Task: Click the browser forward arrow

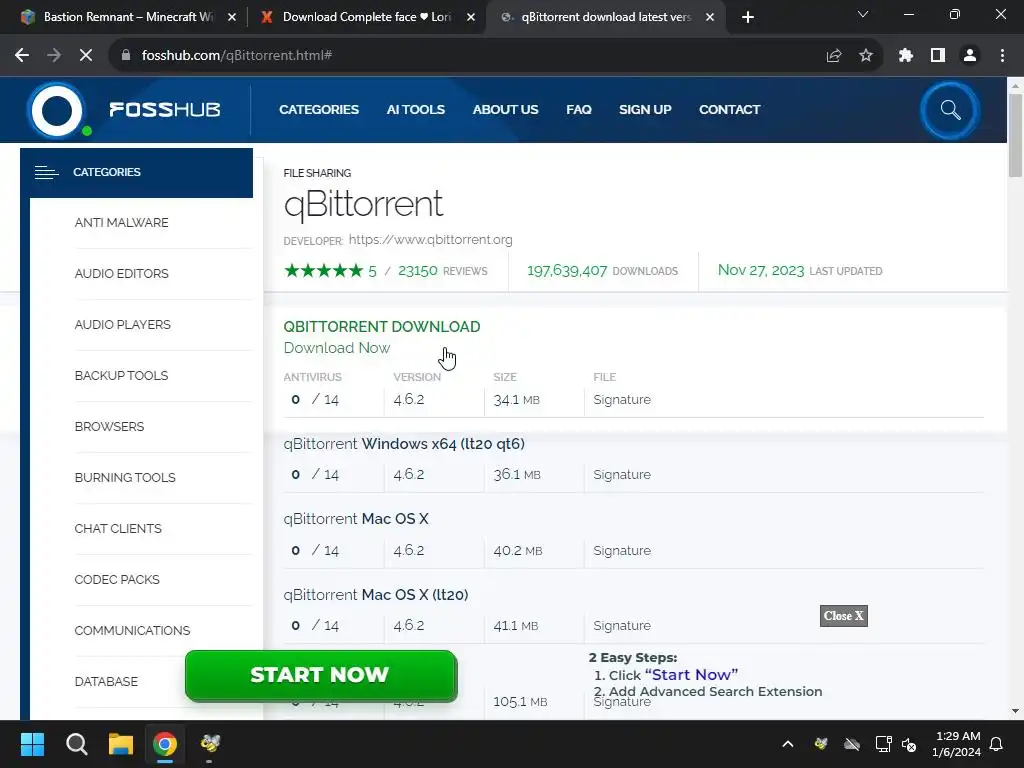Action: click(54, 56)
